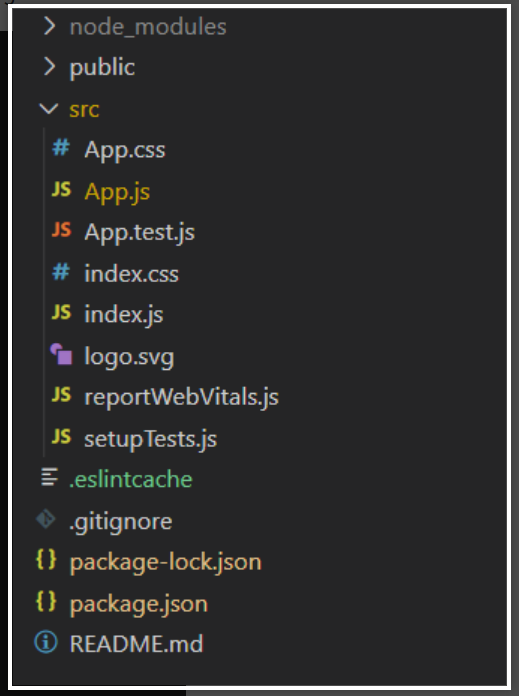Open the index.js file
This screenshot has width=519, height=696.
click(x=124, y=314)
